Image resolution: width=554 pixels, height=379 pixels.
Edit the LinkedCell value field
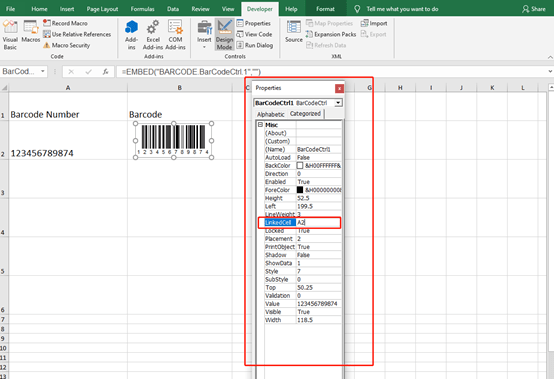tap(318, 223)
